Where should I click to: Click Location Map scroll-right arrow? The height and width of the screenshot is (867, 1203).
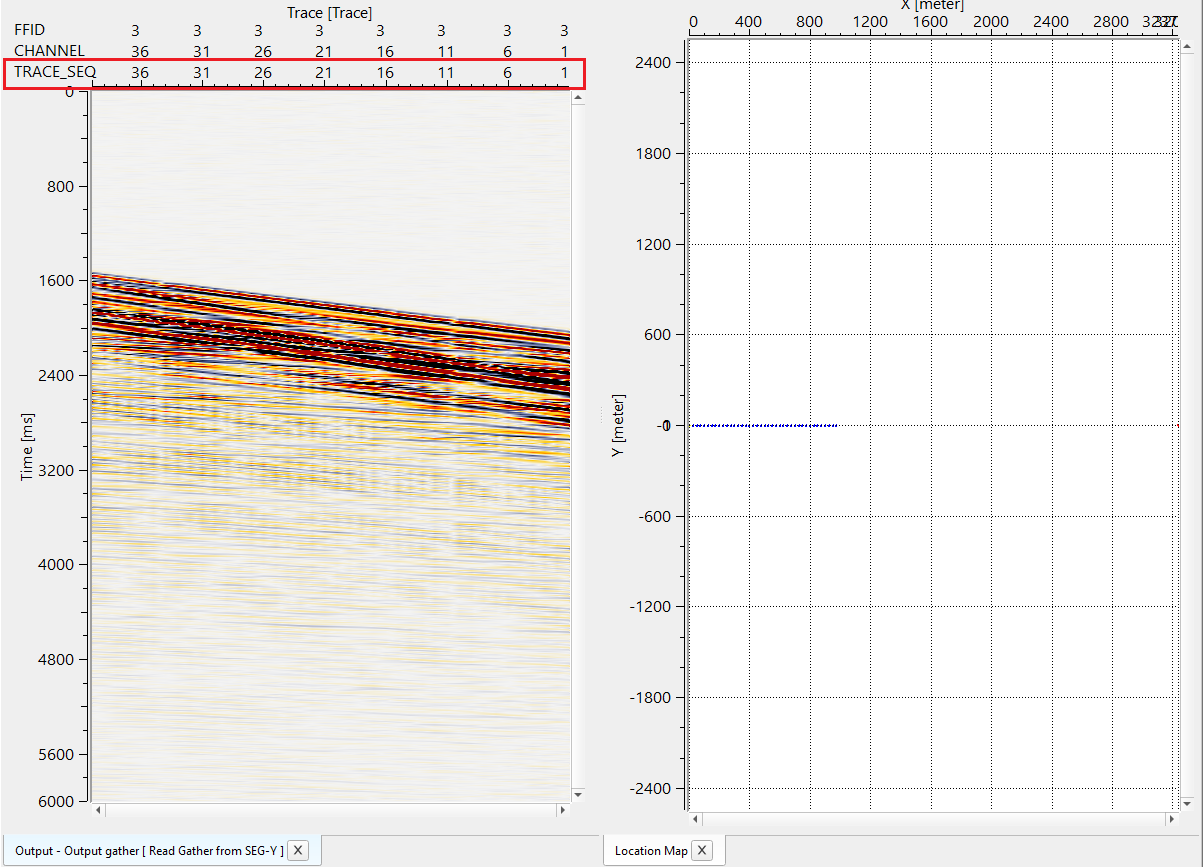point(1169,819)
